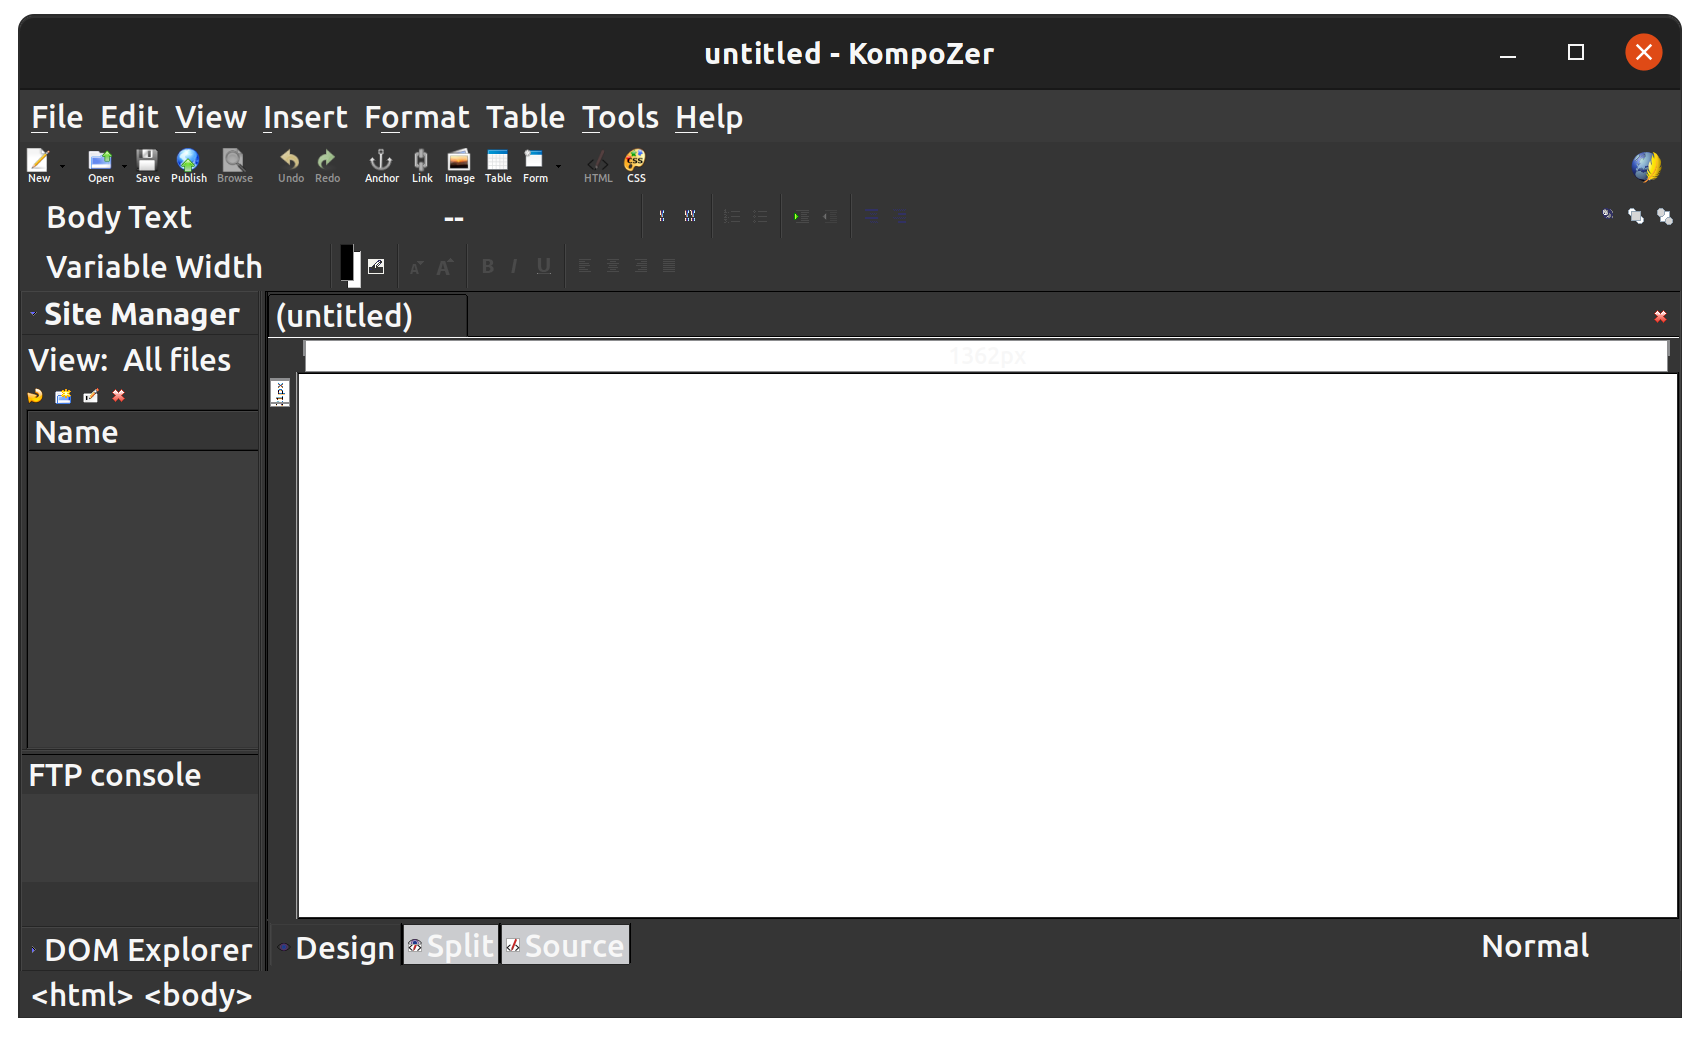The height and width of the screenshot is (1037, 1701).
Task: Undo the last action
Action: [290, 165]
